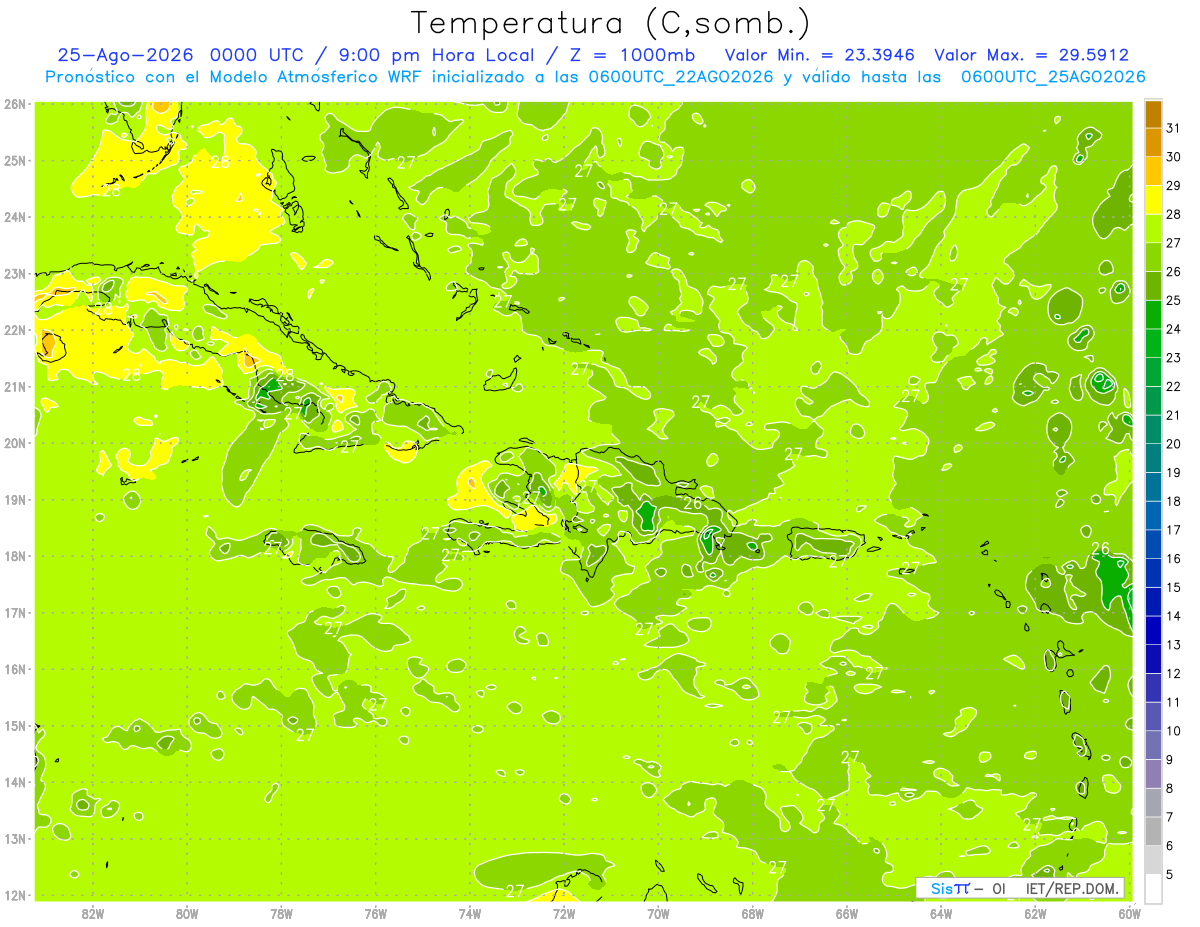Click the orange color bar segment between 30 and 31
The image size is (1200, 927).
[1153, 143]
